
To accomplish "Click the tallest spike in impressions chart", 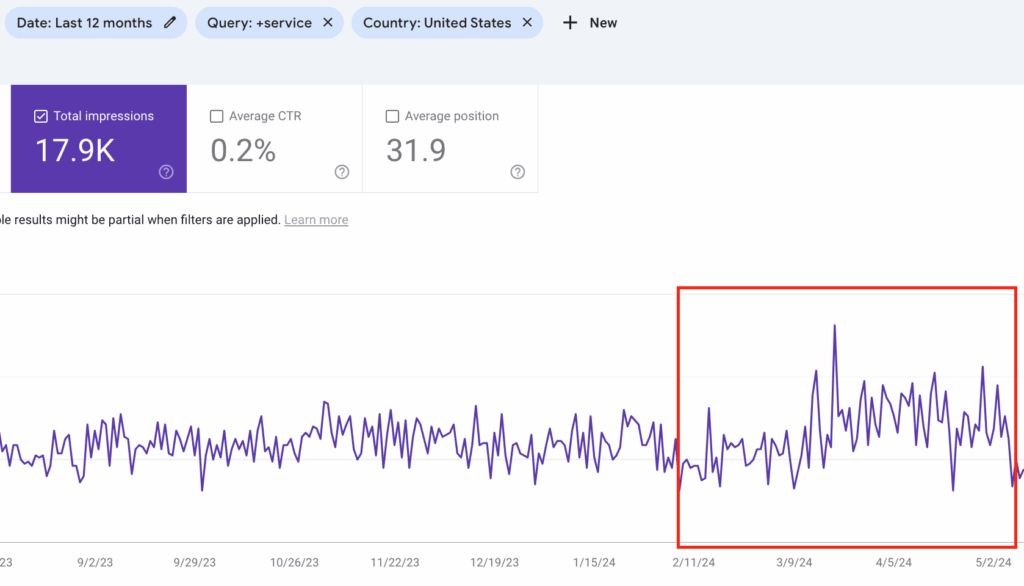I will coord(834,326).
